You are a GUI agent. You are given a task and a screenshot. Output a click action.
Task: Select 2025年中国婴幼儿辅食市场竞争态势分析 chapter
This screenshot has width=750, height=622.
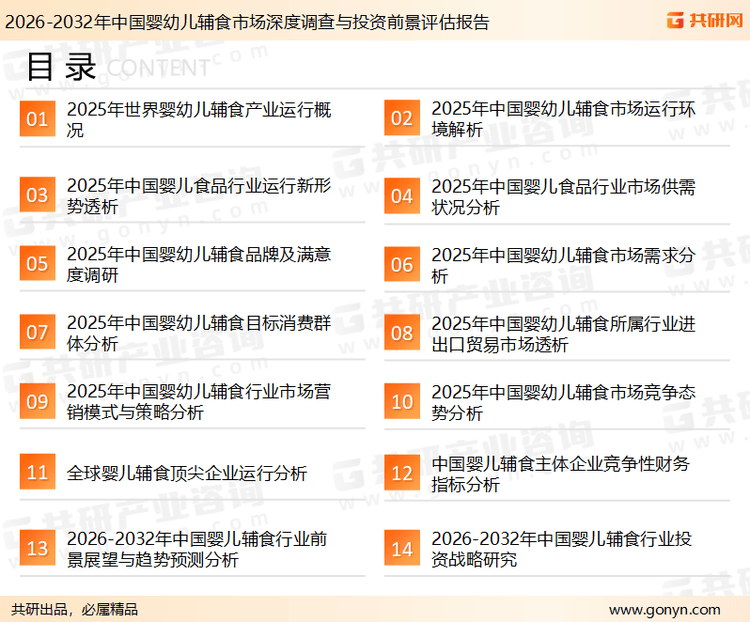(563, 402)
